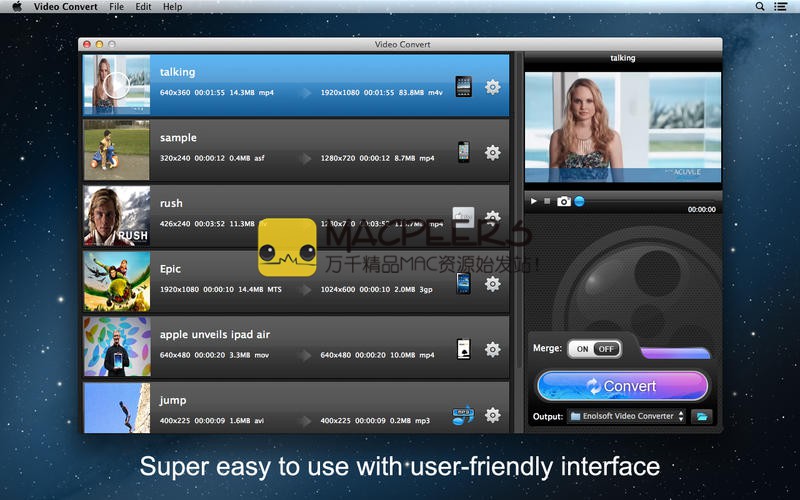Select the sample video thumbnail

[117, 150]
